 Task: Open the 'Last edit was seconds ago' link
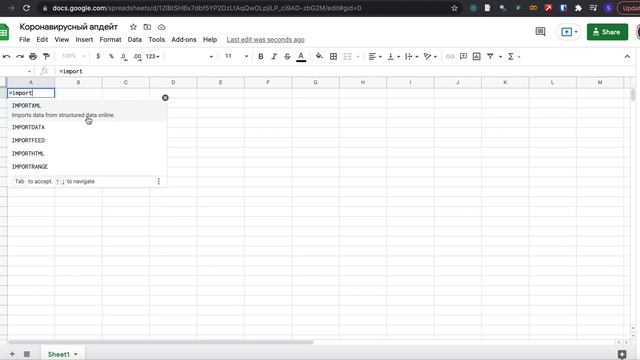coord(266,40)
